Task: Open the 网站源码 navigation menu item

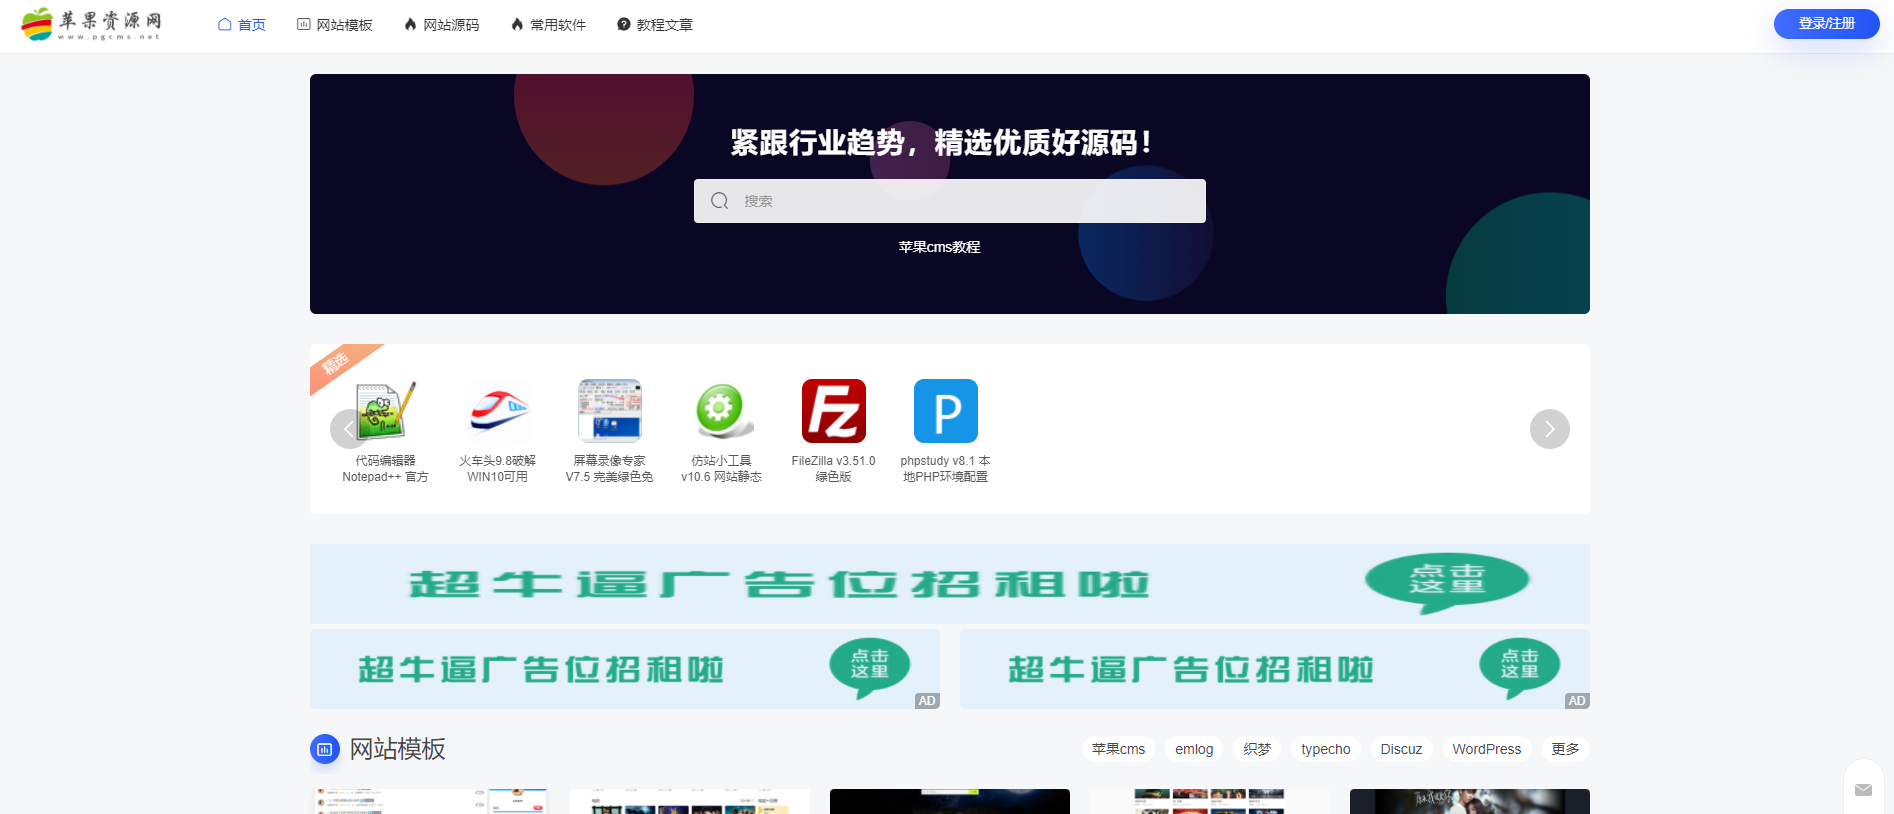Action: click(x=442, y=25)
